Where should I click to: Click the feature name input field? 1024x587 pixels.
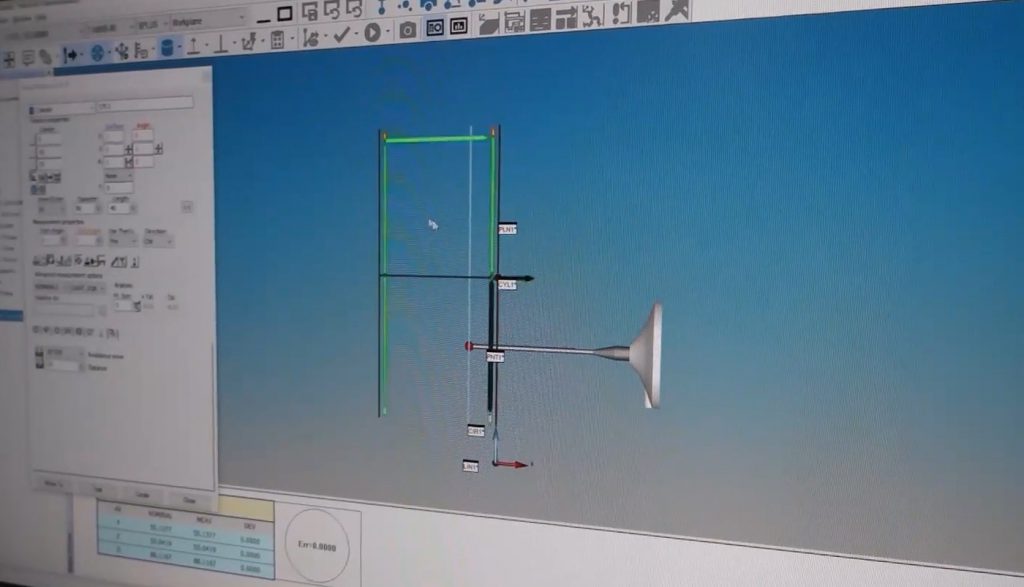(143, 103)
